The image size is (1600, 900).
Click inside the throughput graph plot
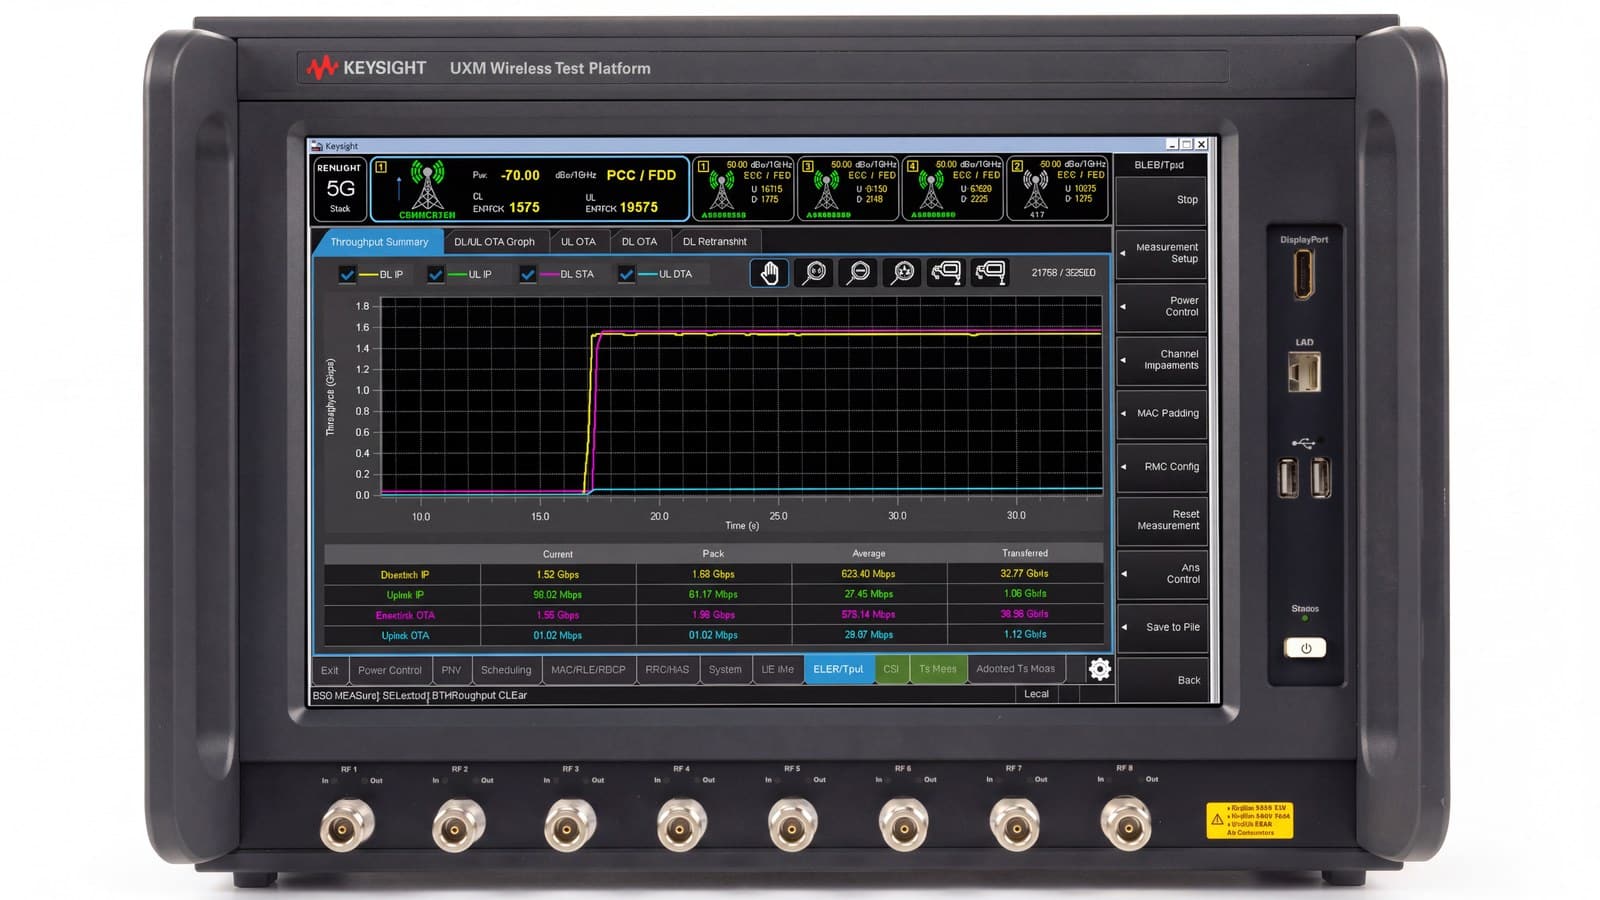tap(740, 397)
